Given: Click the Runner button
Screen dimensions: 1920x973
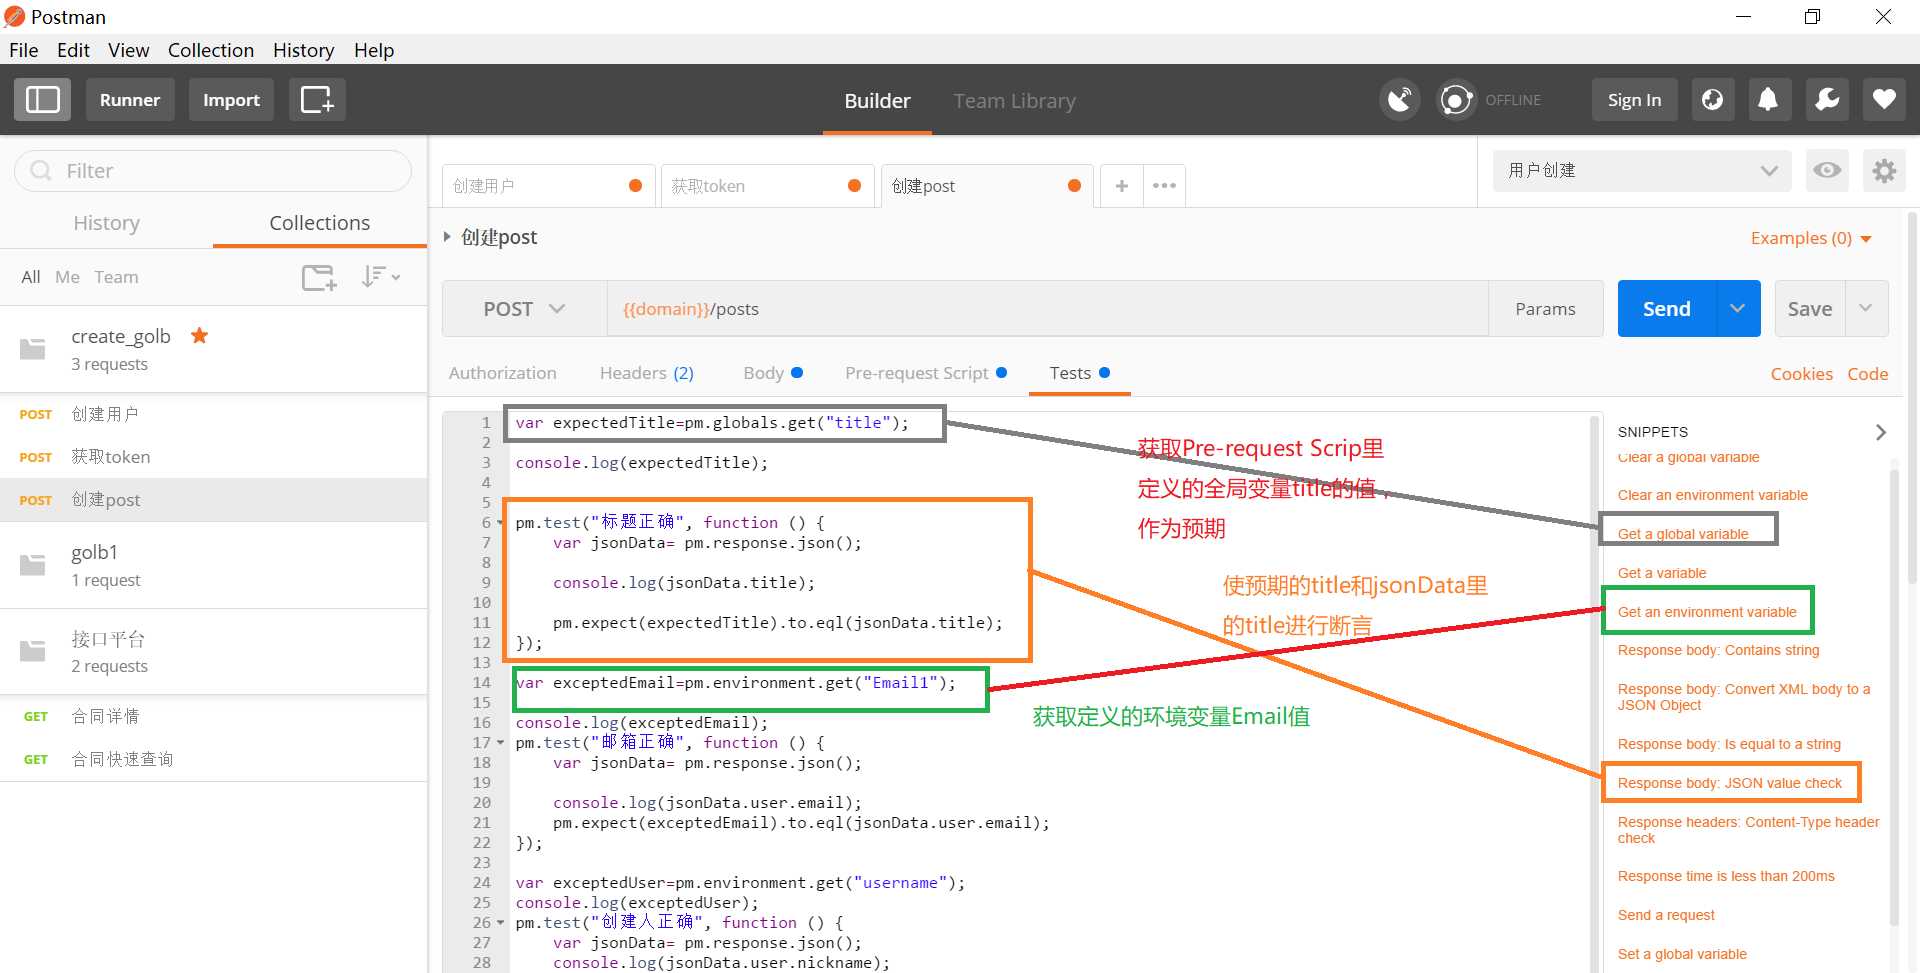Looking at the screenshot, I should coord(130,100).
